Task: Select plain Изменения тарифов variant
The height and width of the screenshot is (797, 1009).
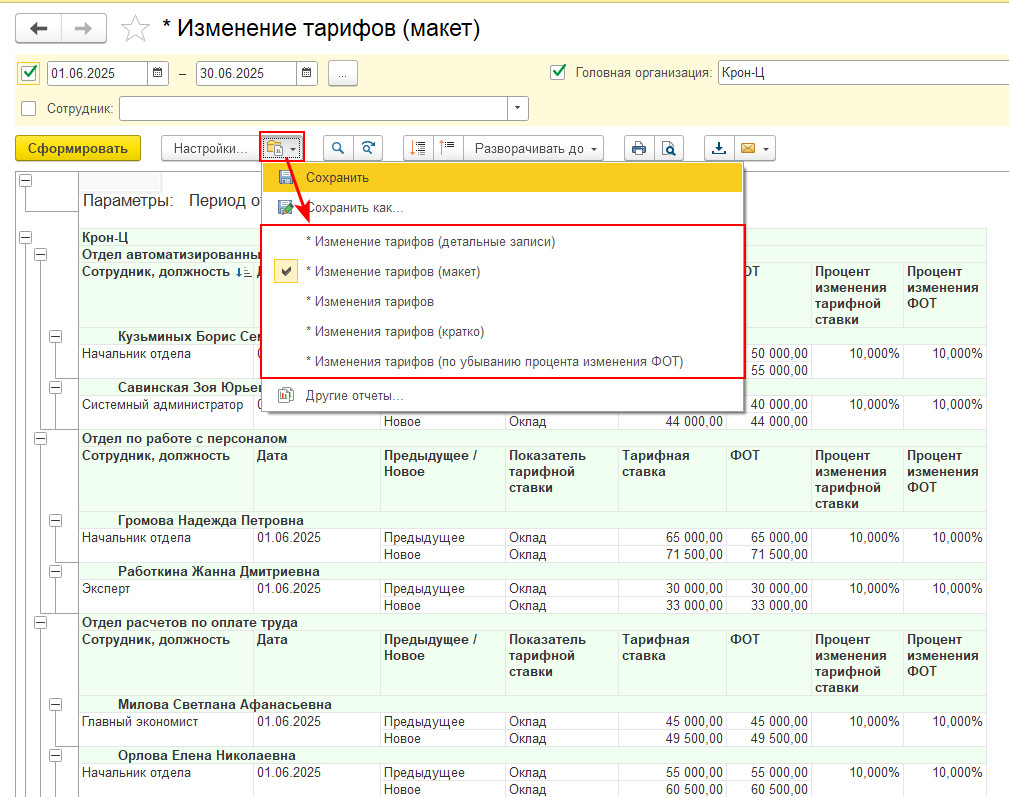Action: [503, 302]
